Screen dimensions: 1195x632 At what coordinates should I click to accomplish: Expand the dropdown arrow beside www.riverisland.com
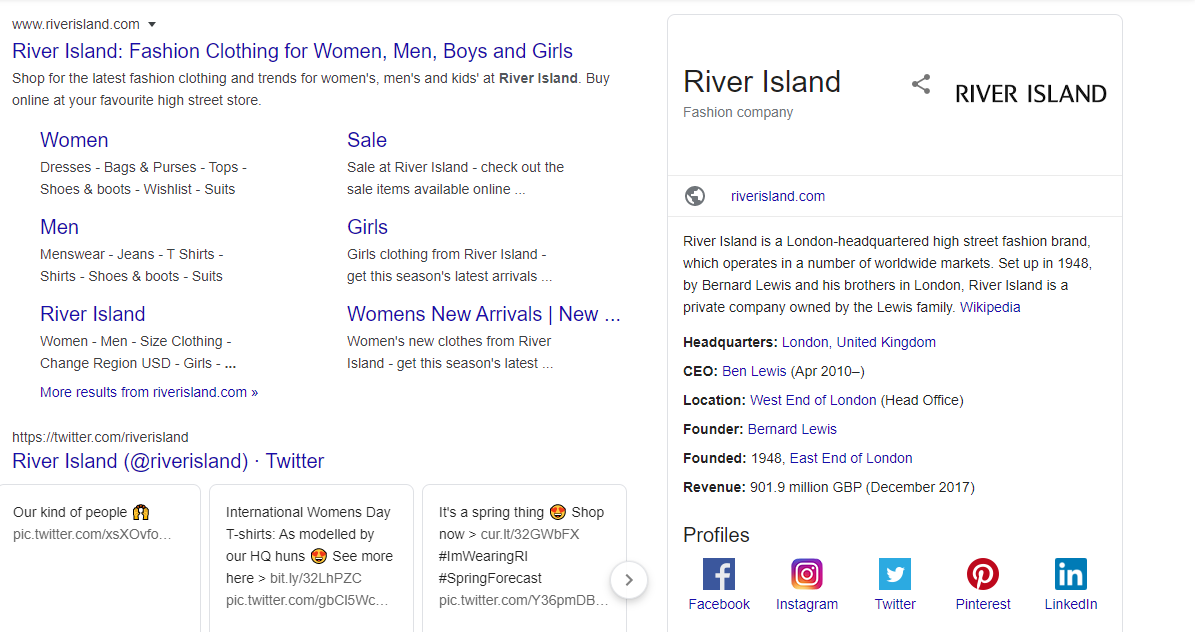(x=152, y=24)
